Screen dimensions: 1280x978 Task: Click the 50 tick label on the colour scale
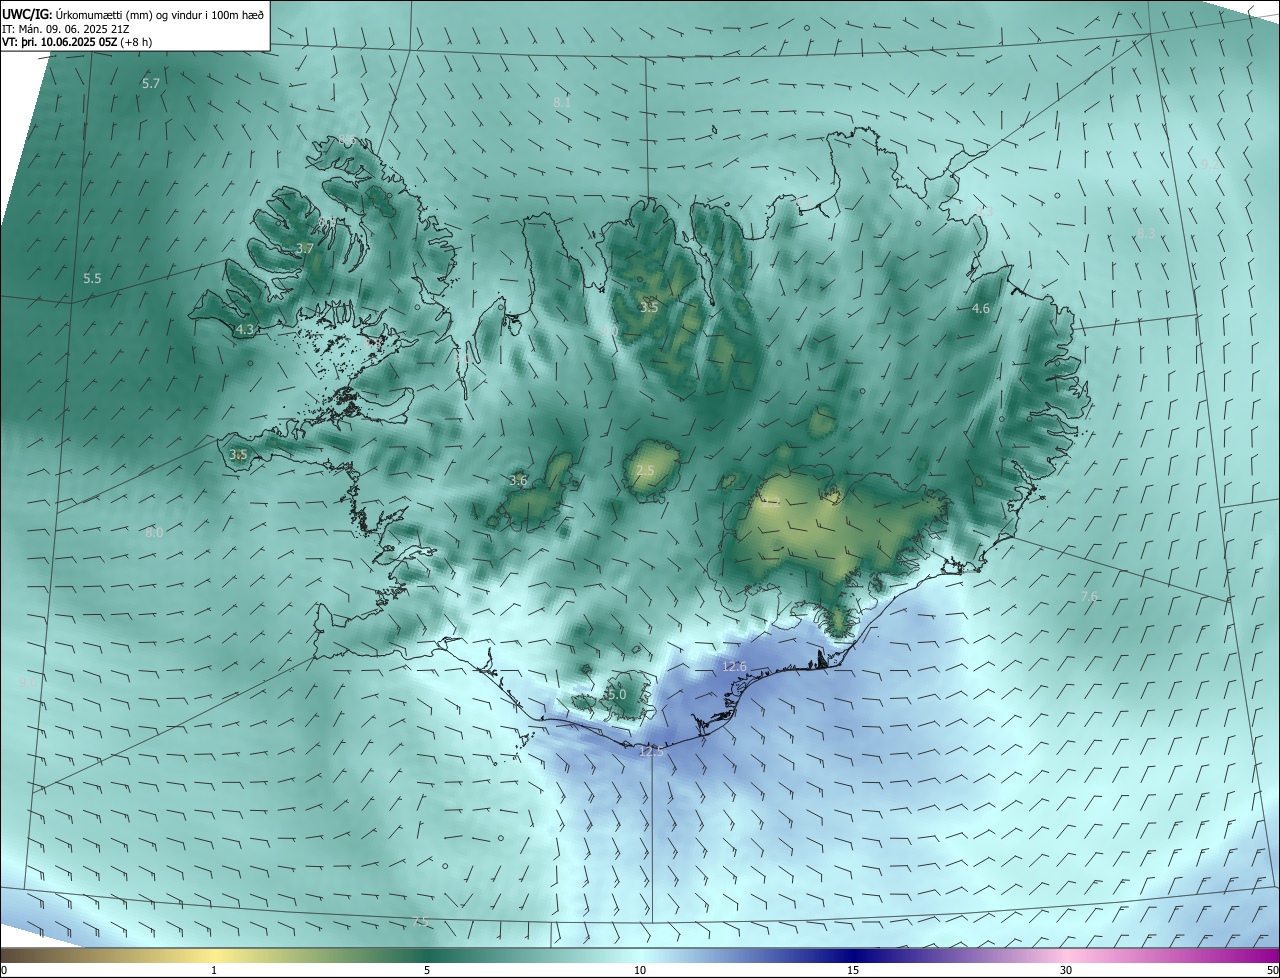[x=1272, y=970]
